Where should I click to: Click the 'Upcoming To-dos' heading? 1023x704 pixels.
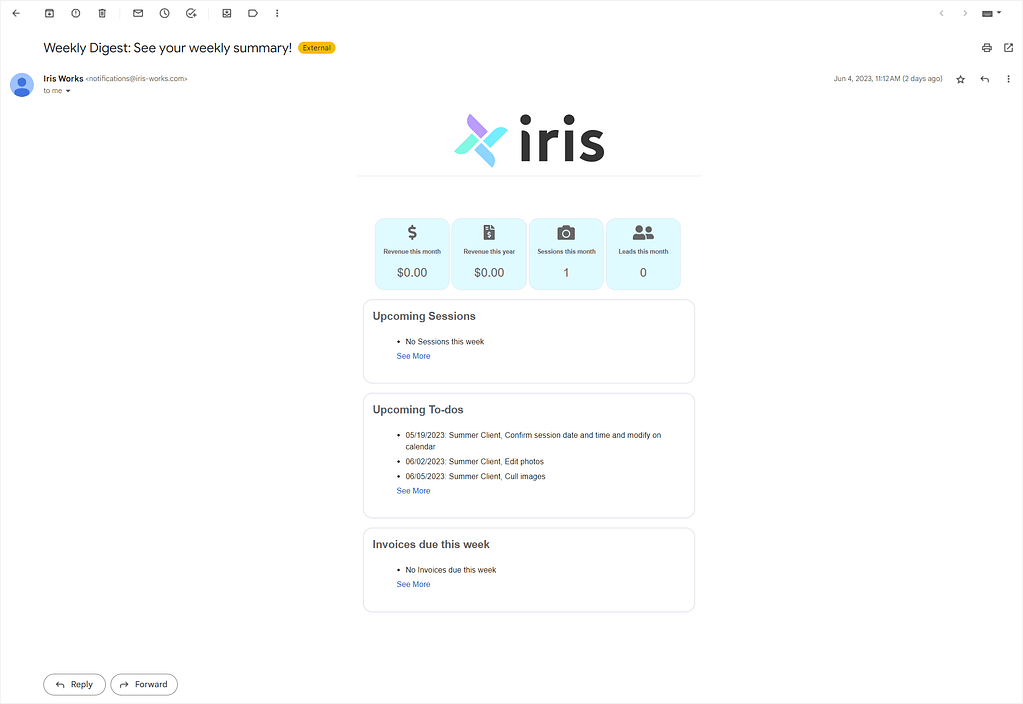418,410
